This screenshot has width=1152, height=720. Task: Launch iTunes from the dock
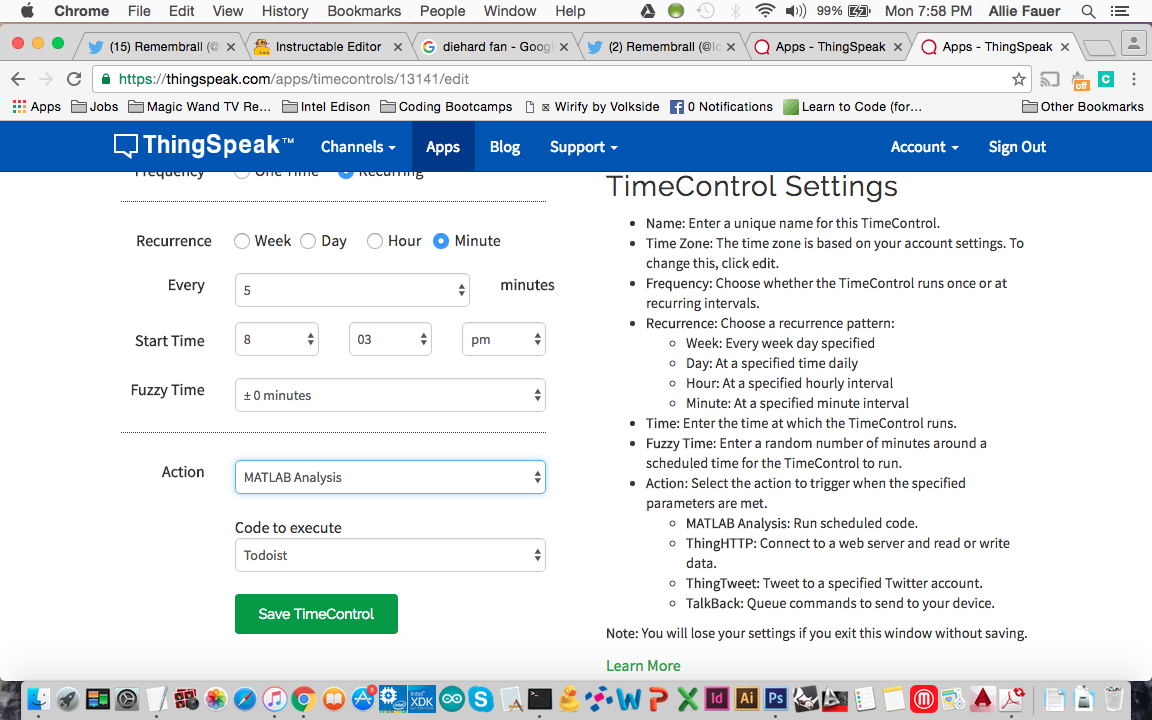click(x=275, y=699)
